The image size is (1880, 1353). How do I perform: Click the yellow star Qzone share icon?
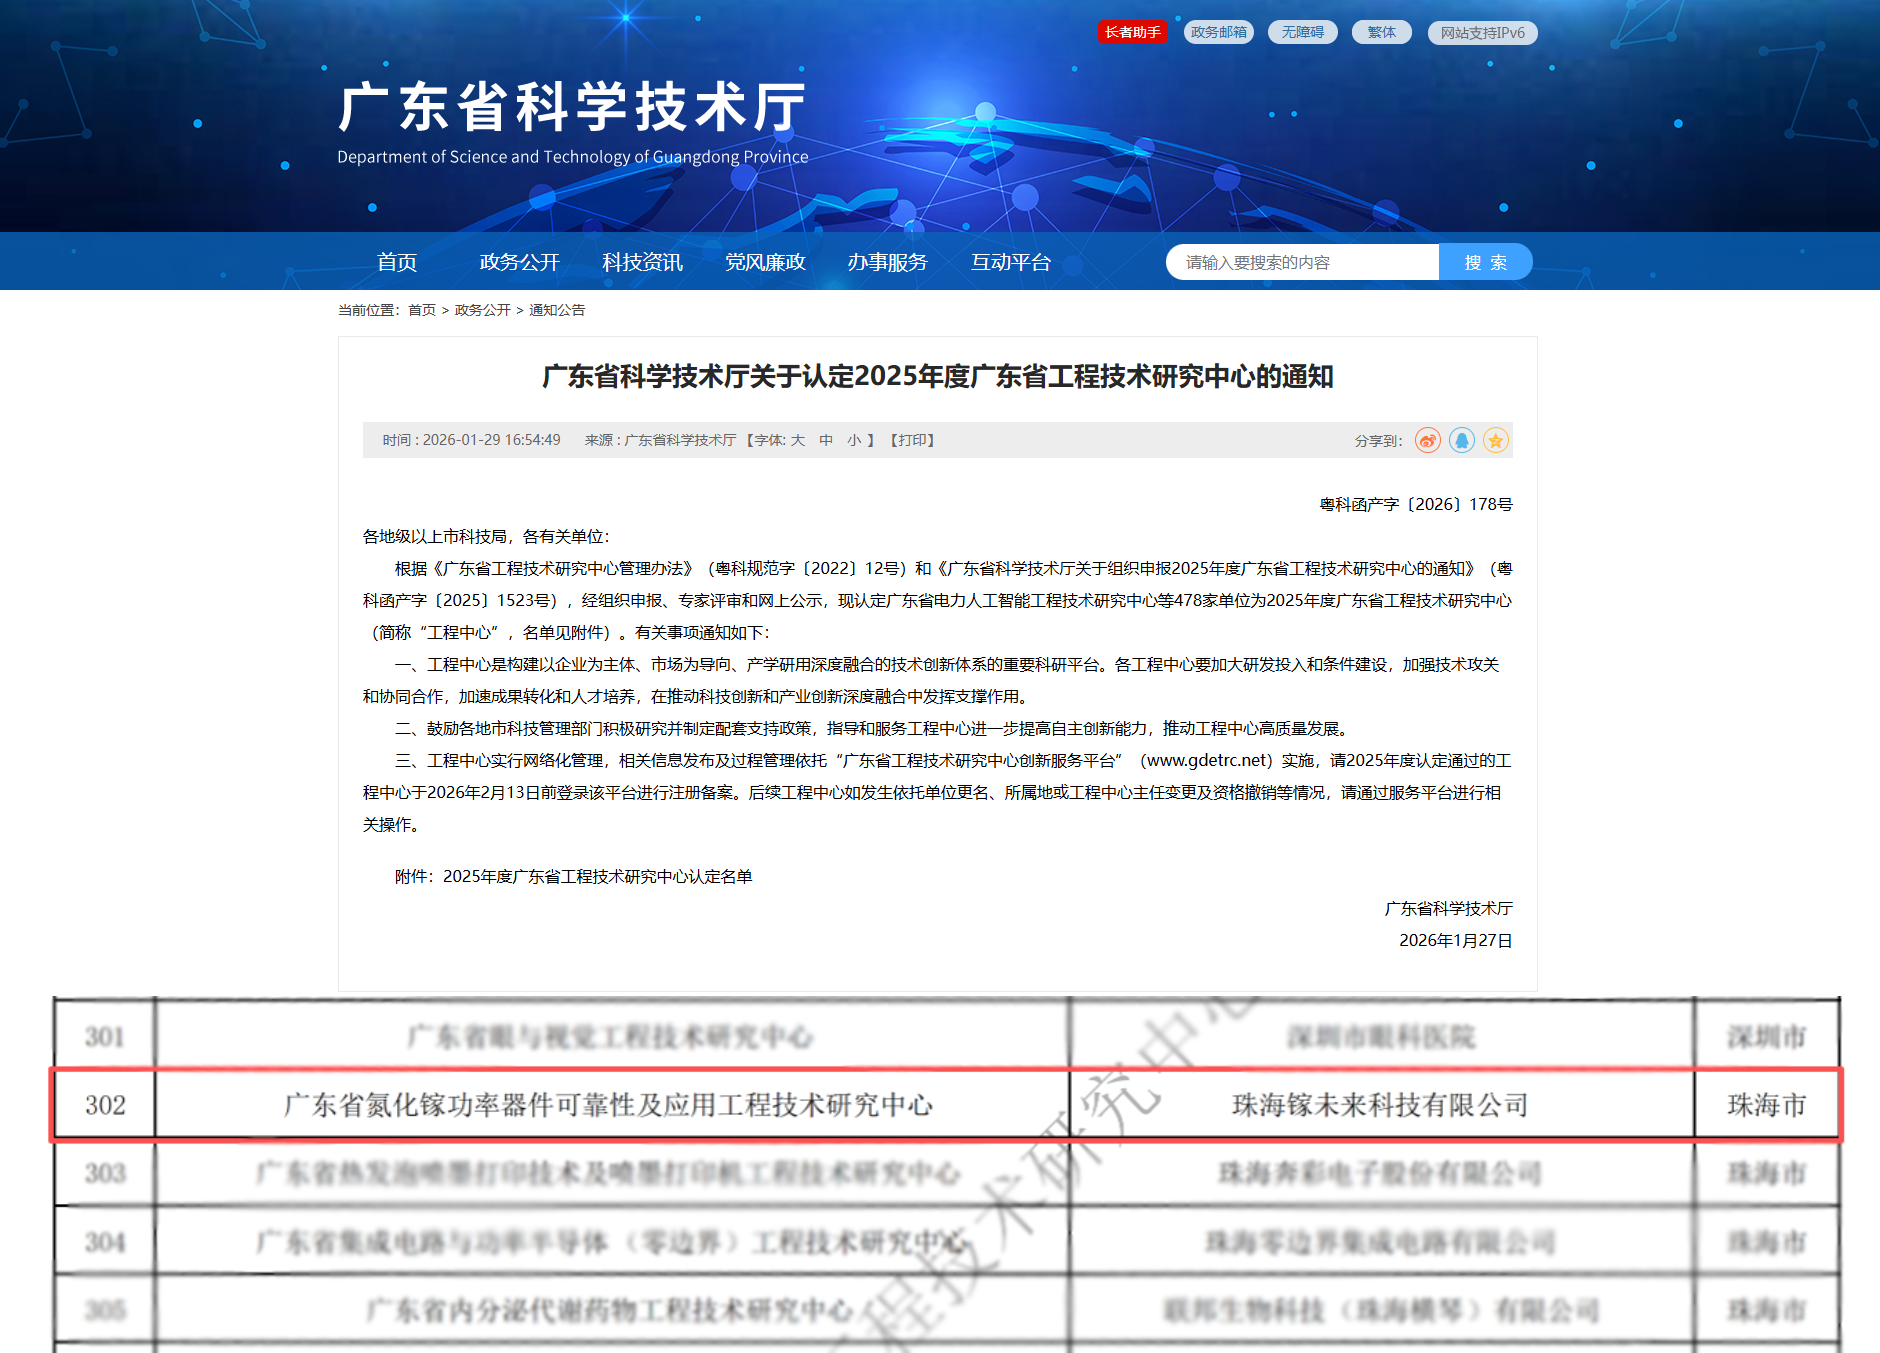click(x=1495, y=440)
